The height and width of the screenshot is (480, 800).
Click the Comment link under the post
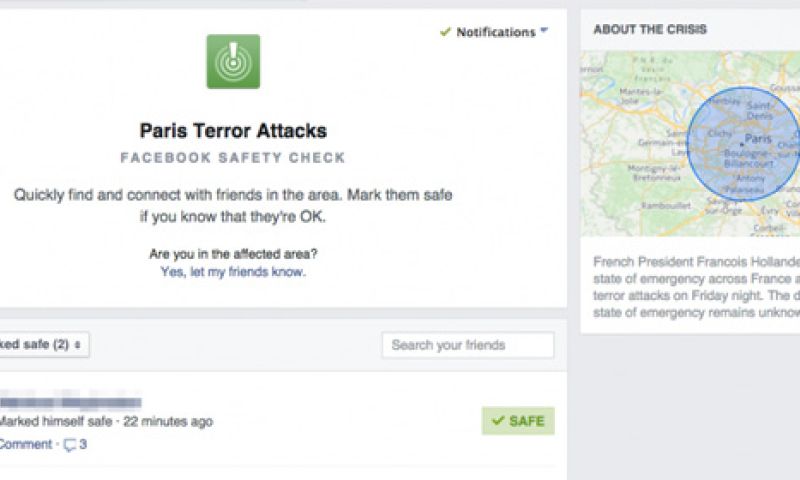25,444
